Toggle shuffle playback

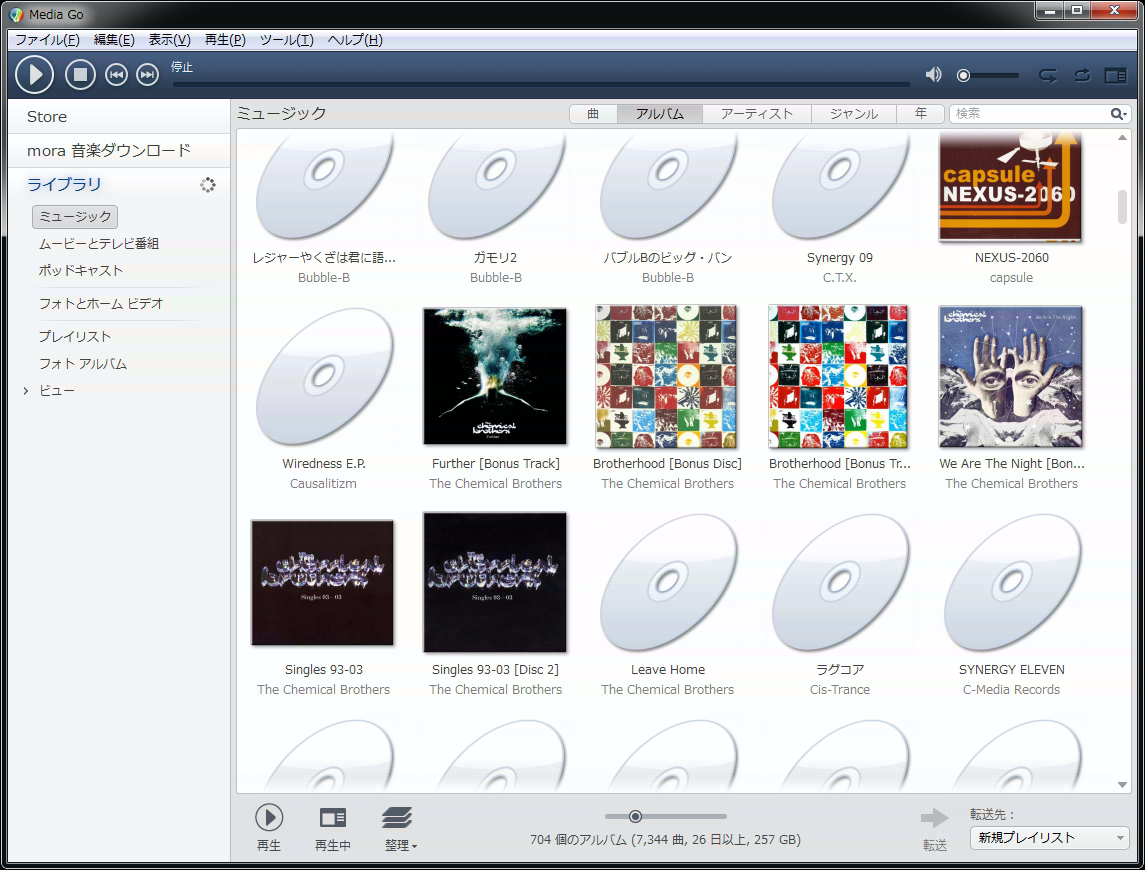click(1048, 75)
